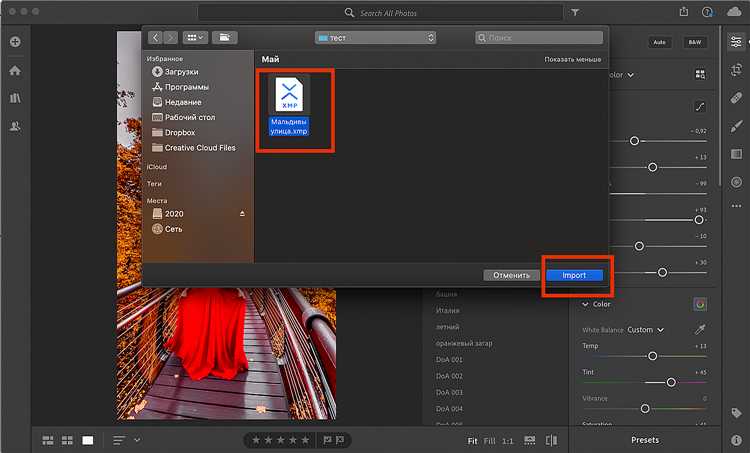
Task: Click the filter funnel icon
Action: coord(574,13)
